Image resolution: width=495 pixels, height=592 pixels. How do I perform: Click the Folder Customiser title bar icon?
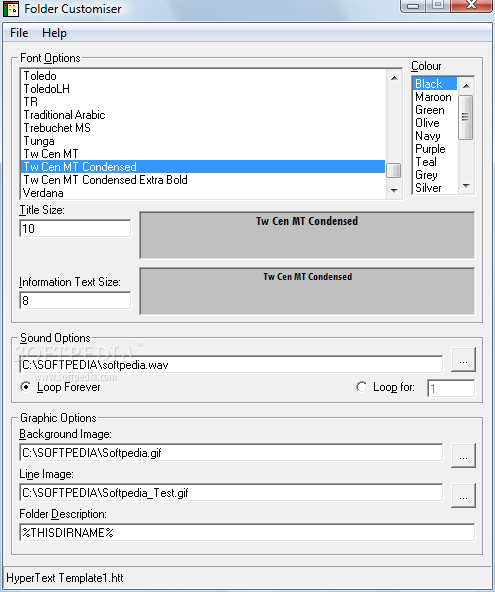pyautogui.click(x=11, y=9)
